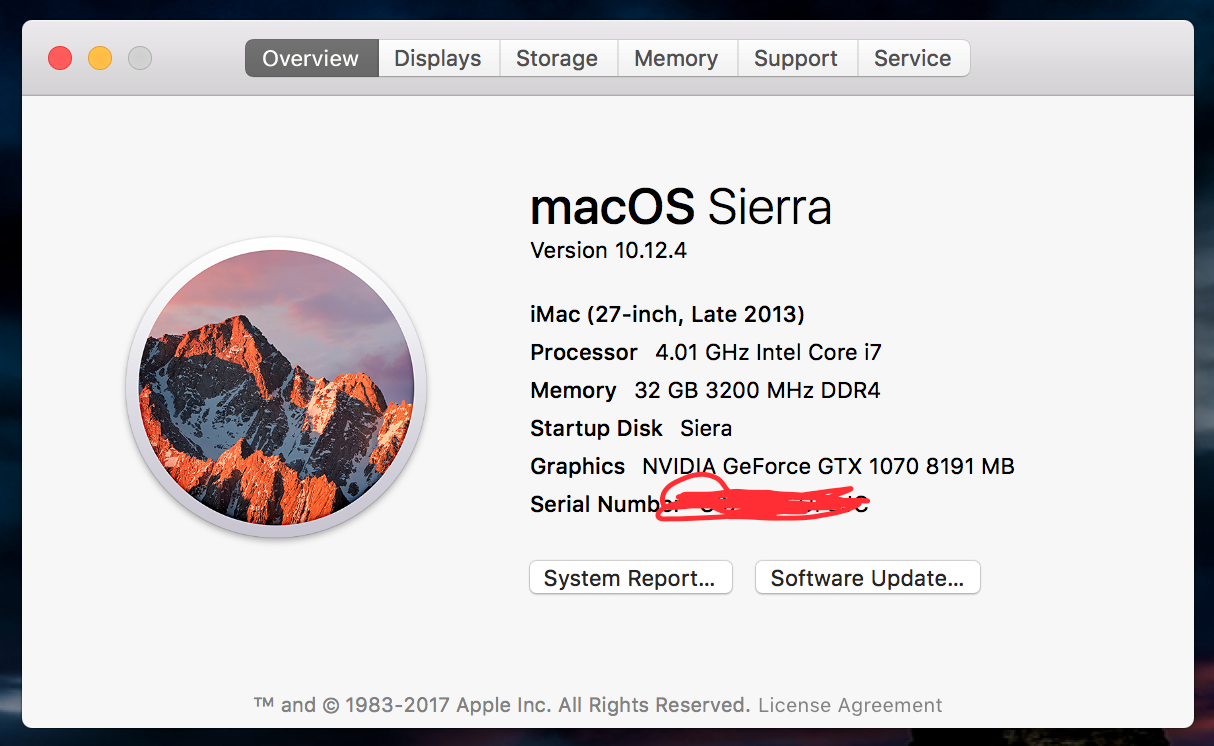This screenshot has height=746, width=1214.
Task: Launch Software Update
Action: (867, 578)
